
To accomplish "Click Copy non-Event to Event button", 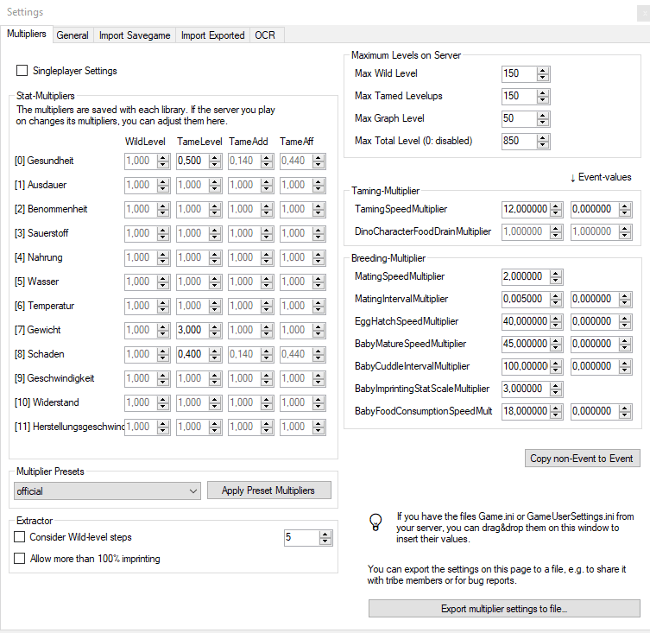I will pos(582,458).
